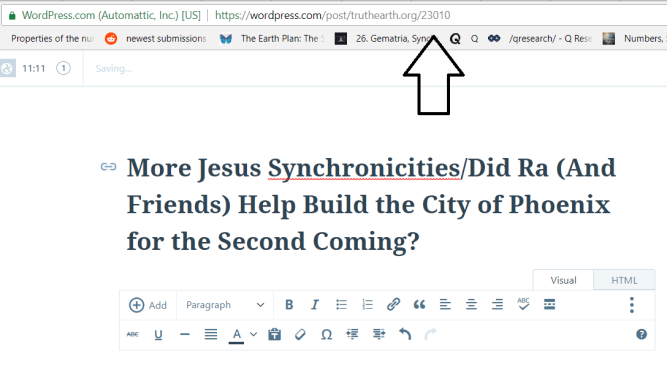This screenshot has height=370, width=667.
Task: Justify the text alignment
Action: pyautogui.click(x=211, y=334)
